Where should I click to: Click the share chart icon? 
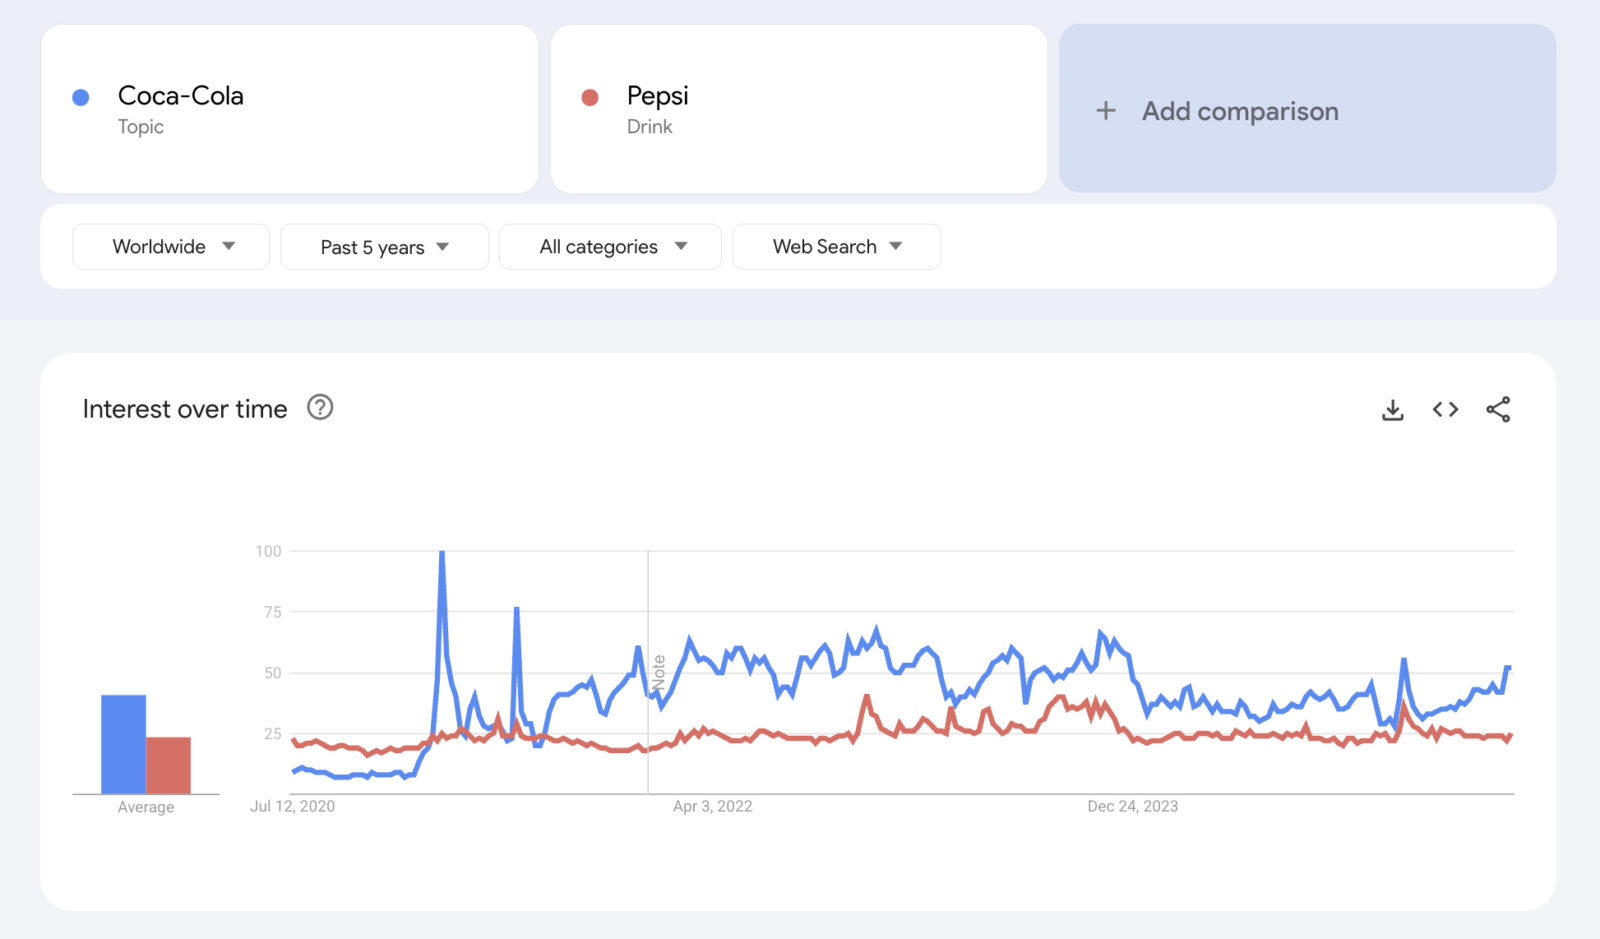pos(1498,409)
